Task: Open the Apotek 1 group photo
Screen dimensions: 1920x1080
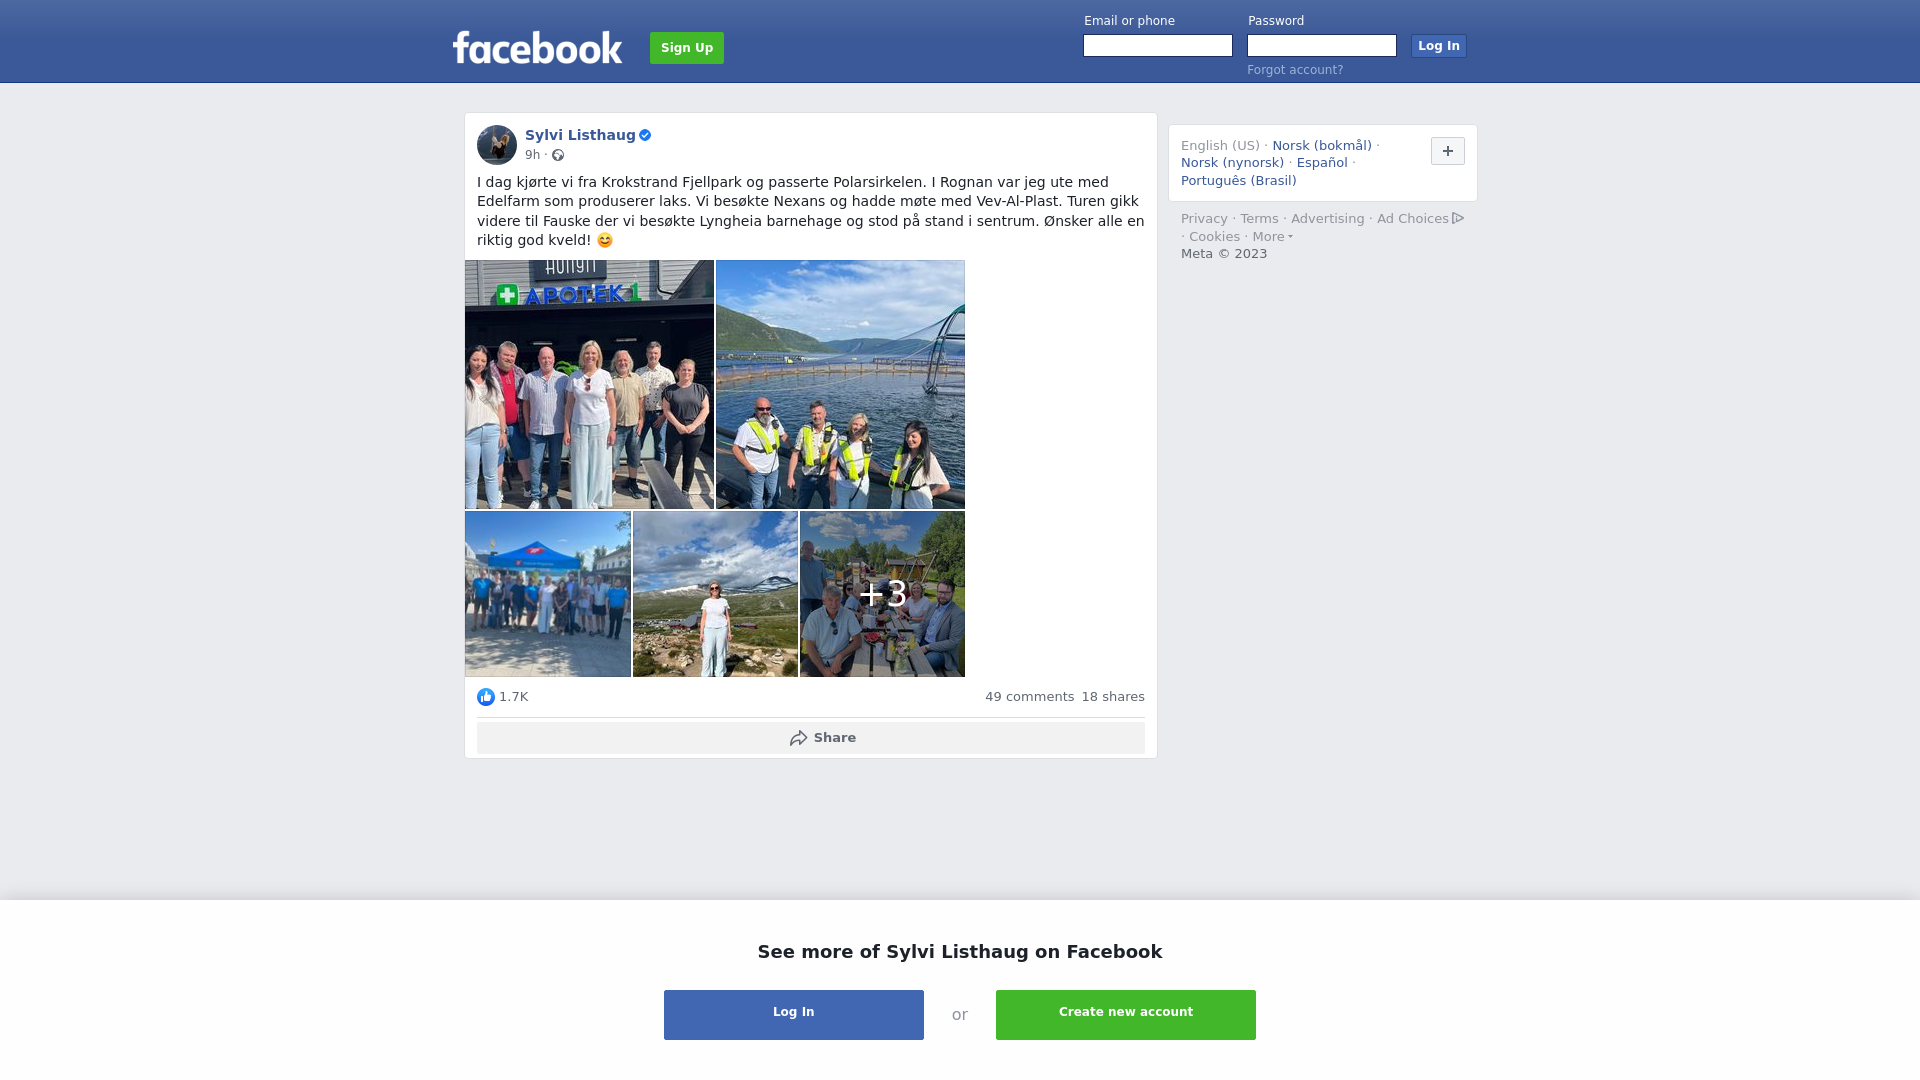Action: (589, 385)
